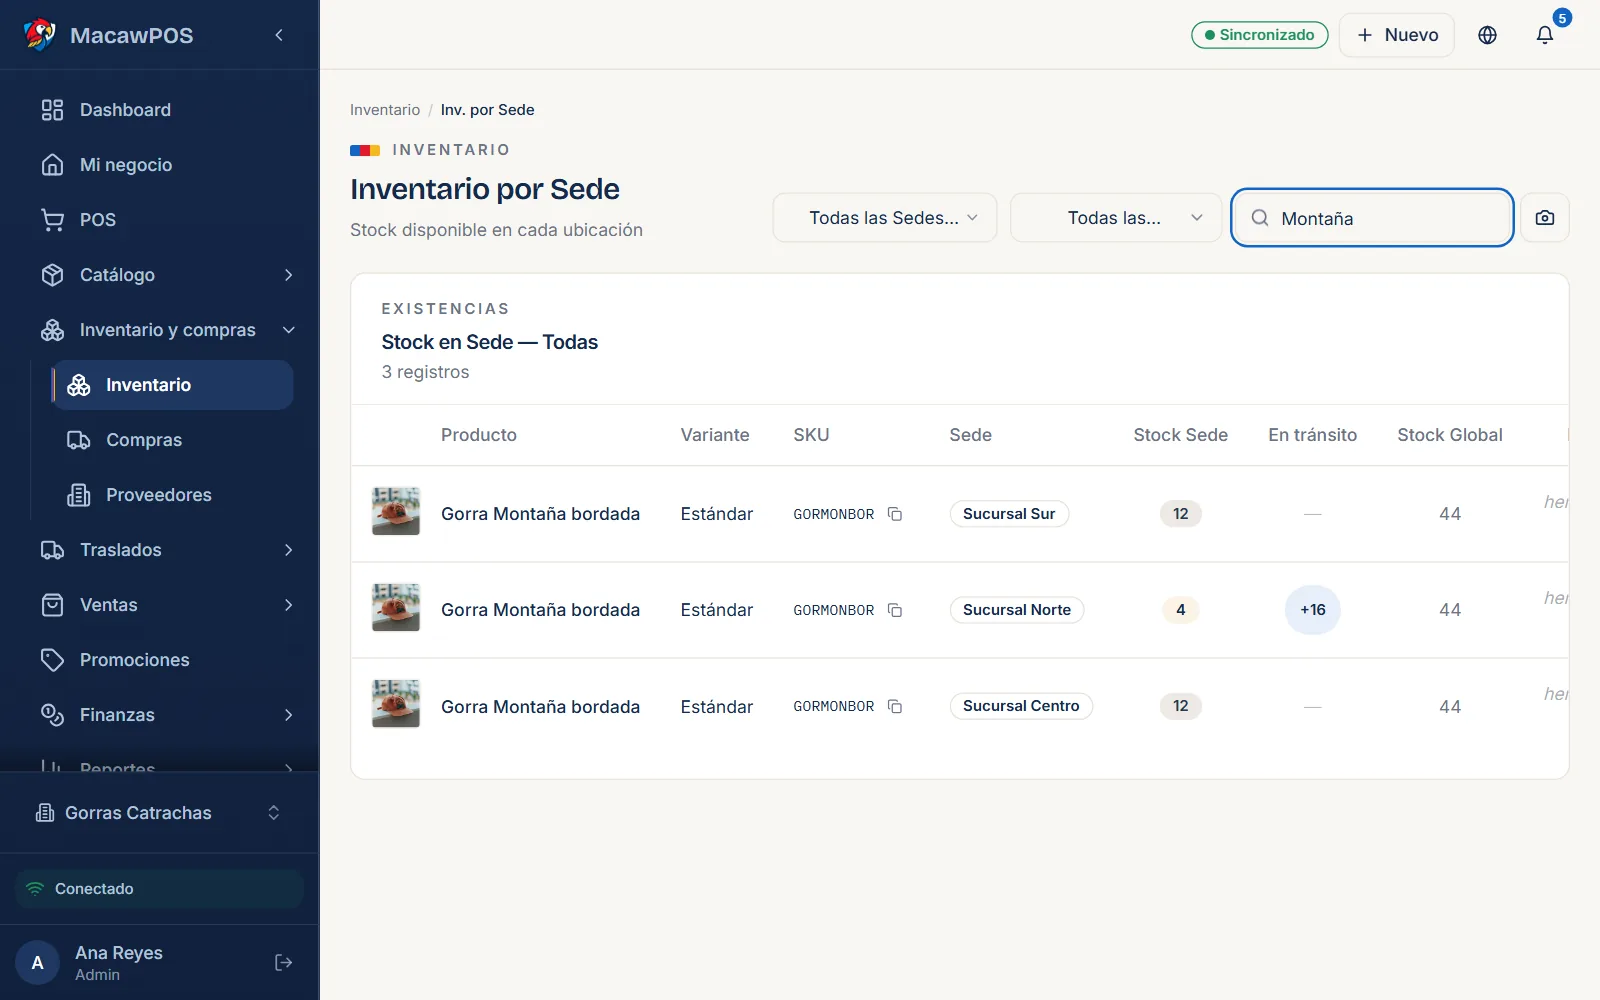Screen dimensions: 1600x1000
Task: Open the Inventario submenu item
Action: pos(173,385)
